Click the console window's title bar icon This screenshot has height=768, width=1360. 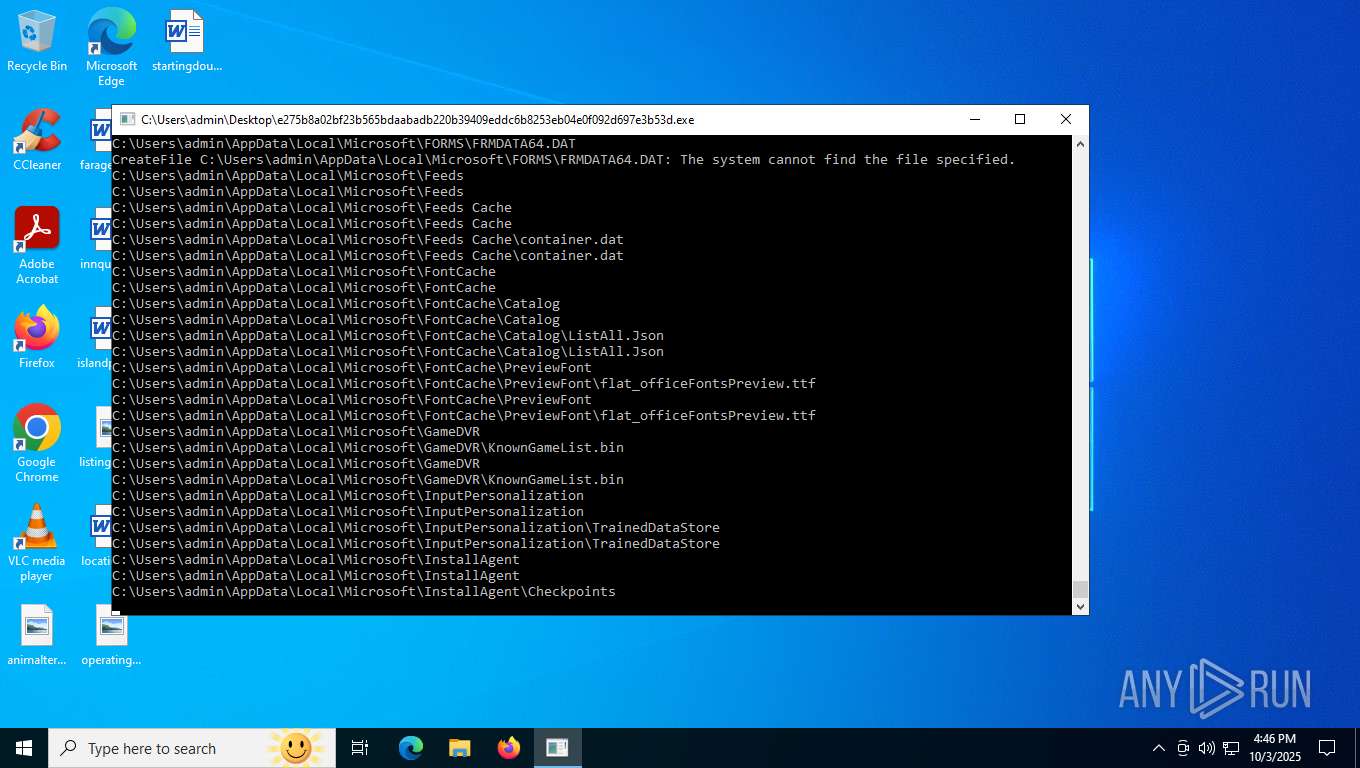(127, 119)
